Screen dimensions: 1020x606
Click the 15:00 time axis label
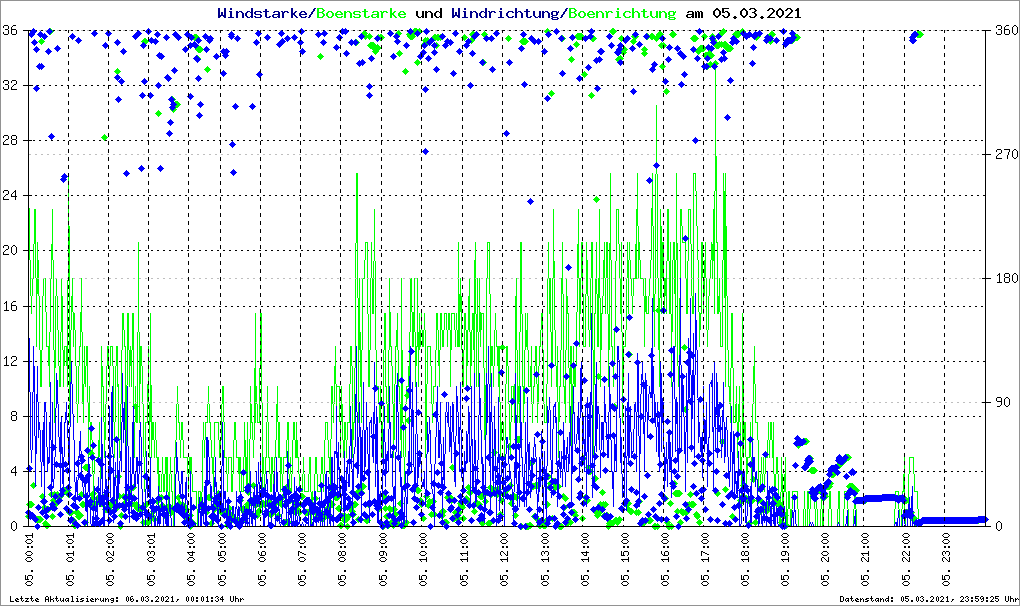[625, 563]
